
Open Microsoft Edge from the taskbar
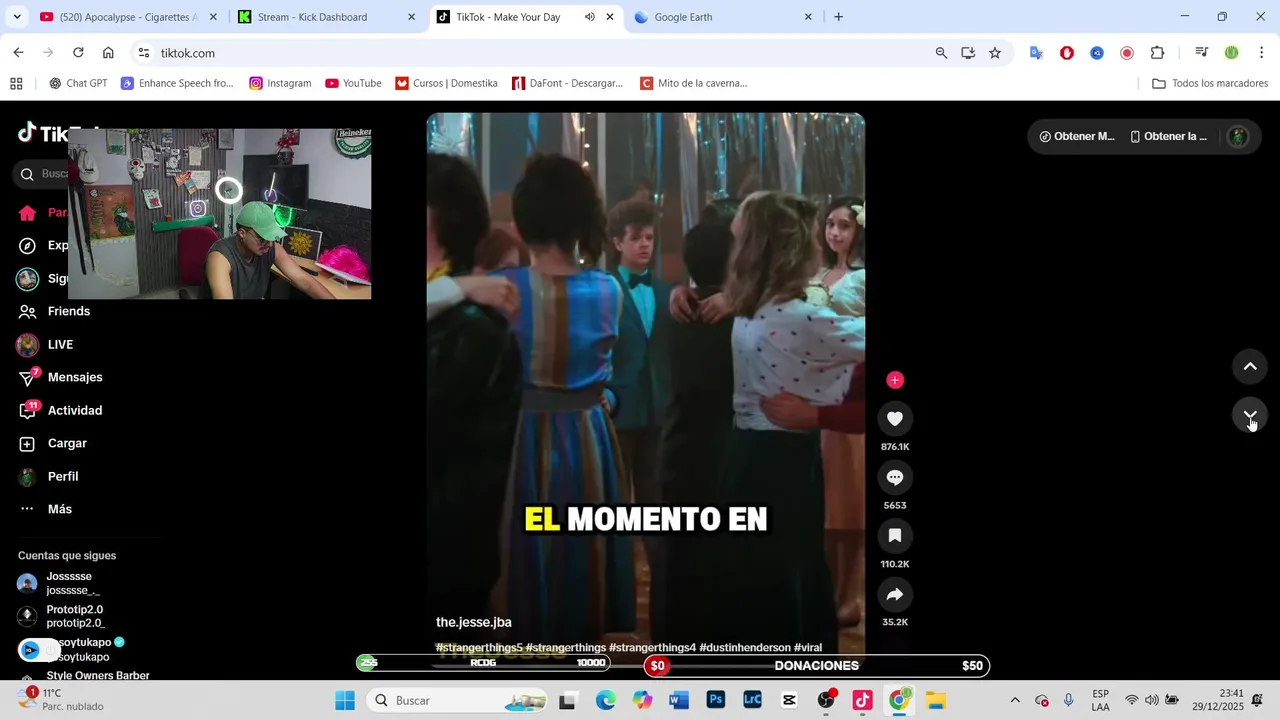point(605,700)
